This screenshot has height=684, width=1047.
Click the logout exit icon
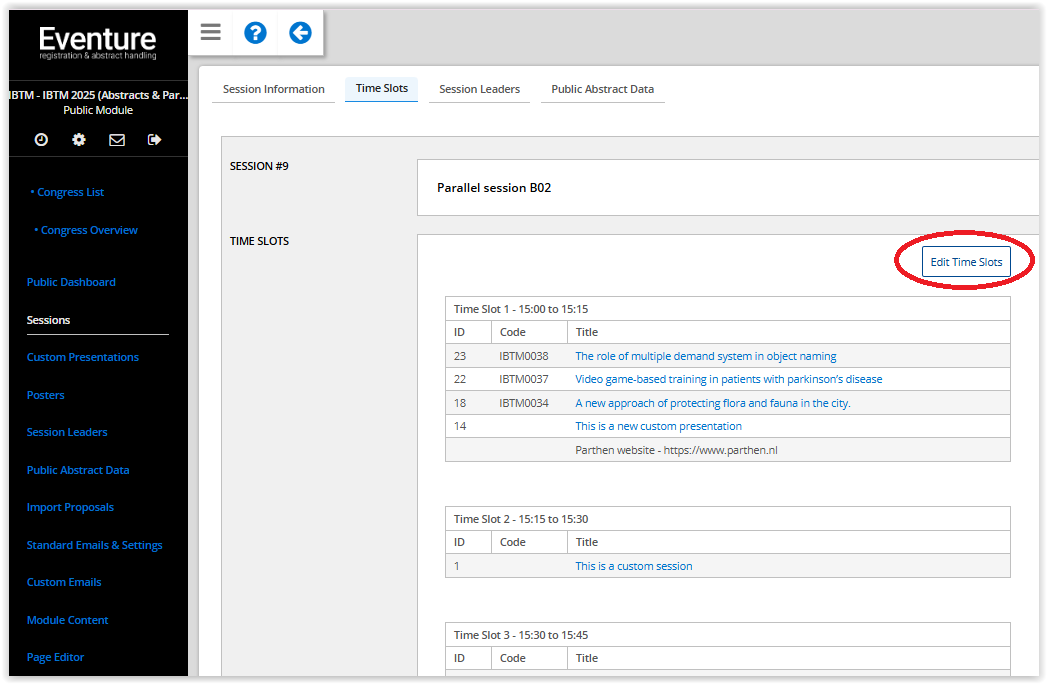click(154, 140)
